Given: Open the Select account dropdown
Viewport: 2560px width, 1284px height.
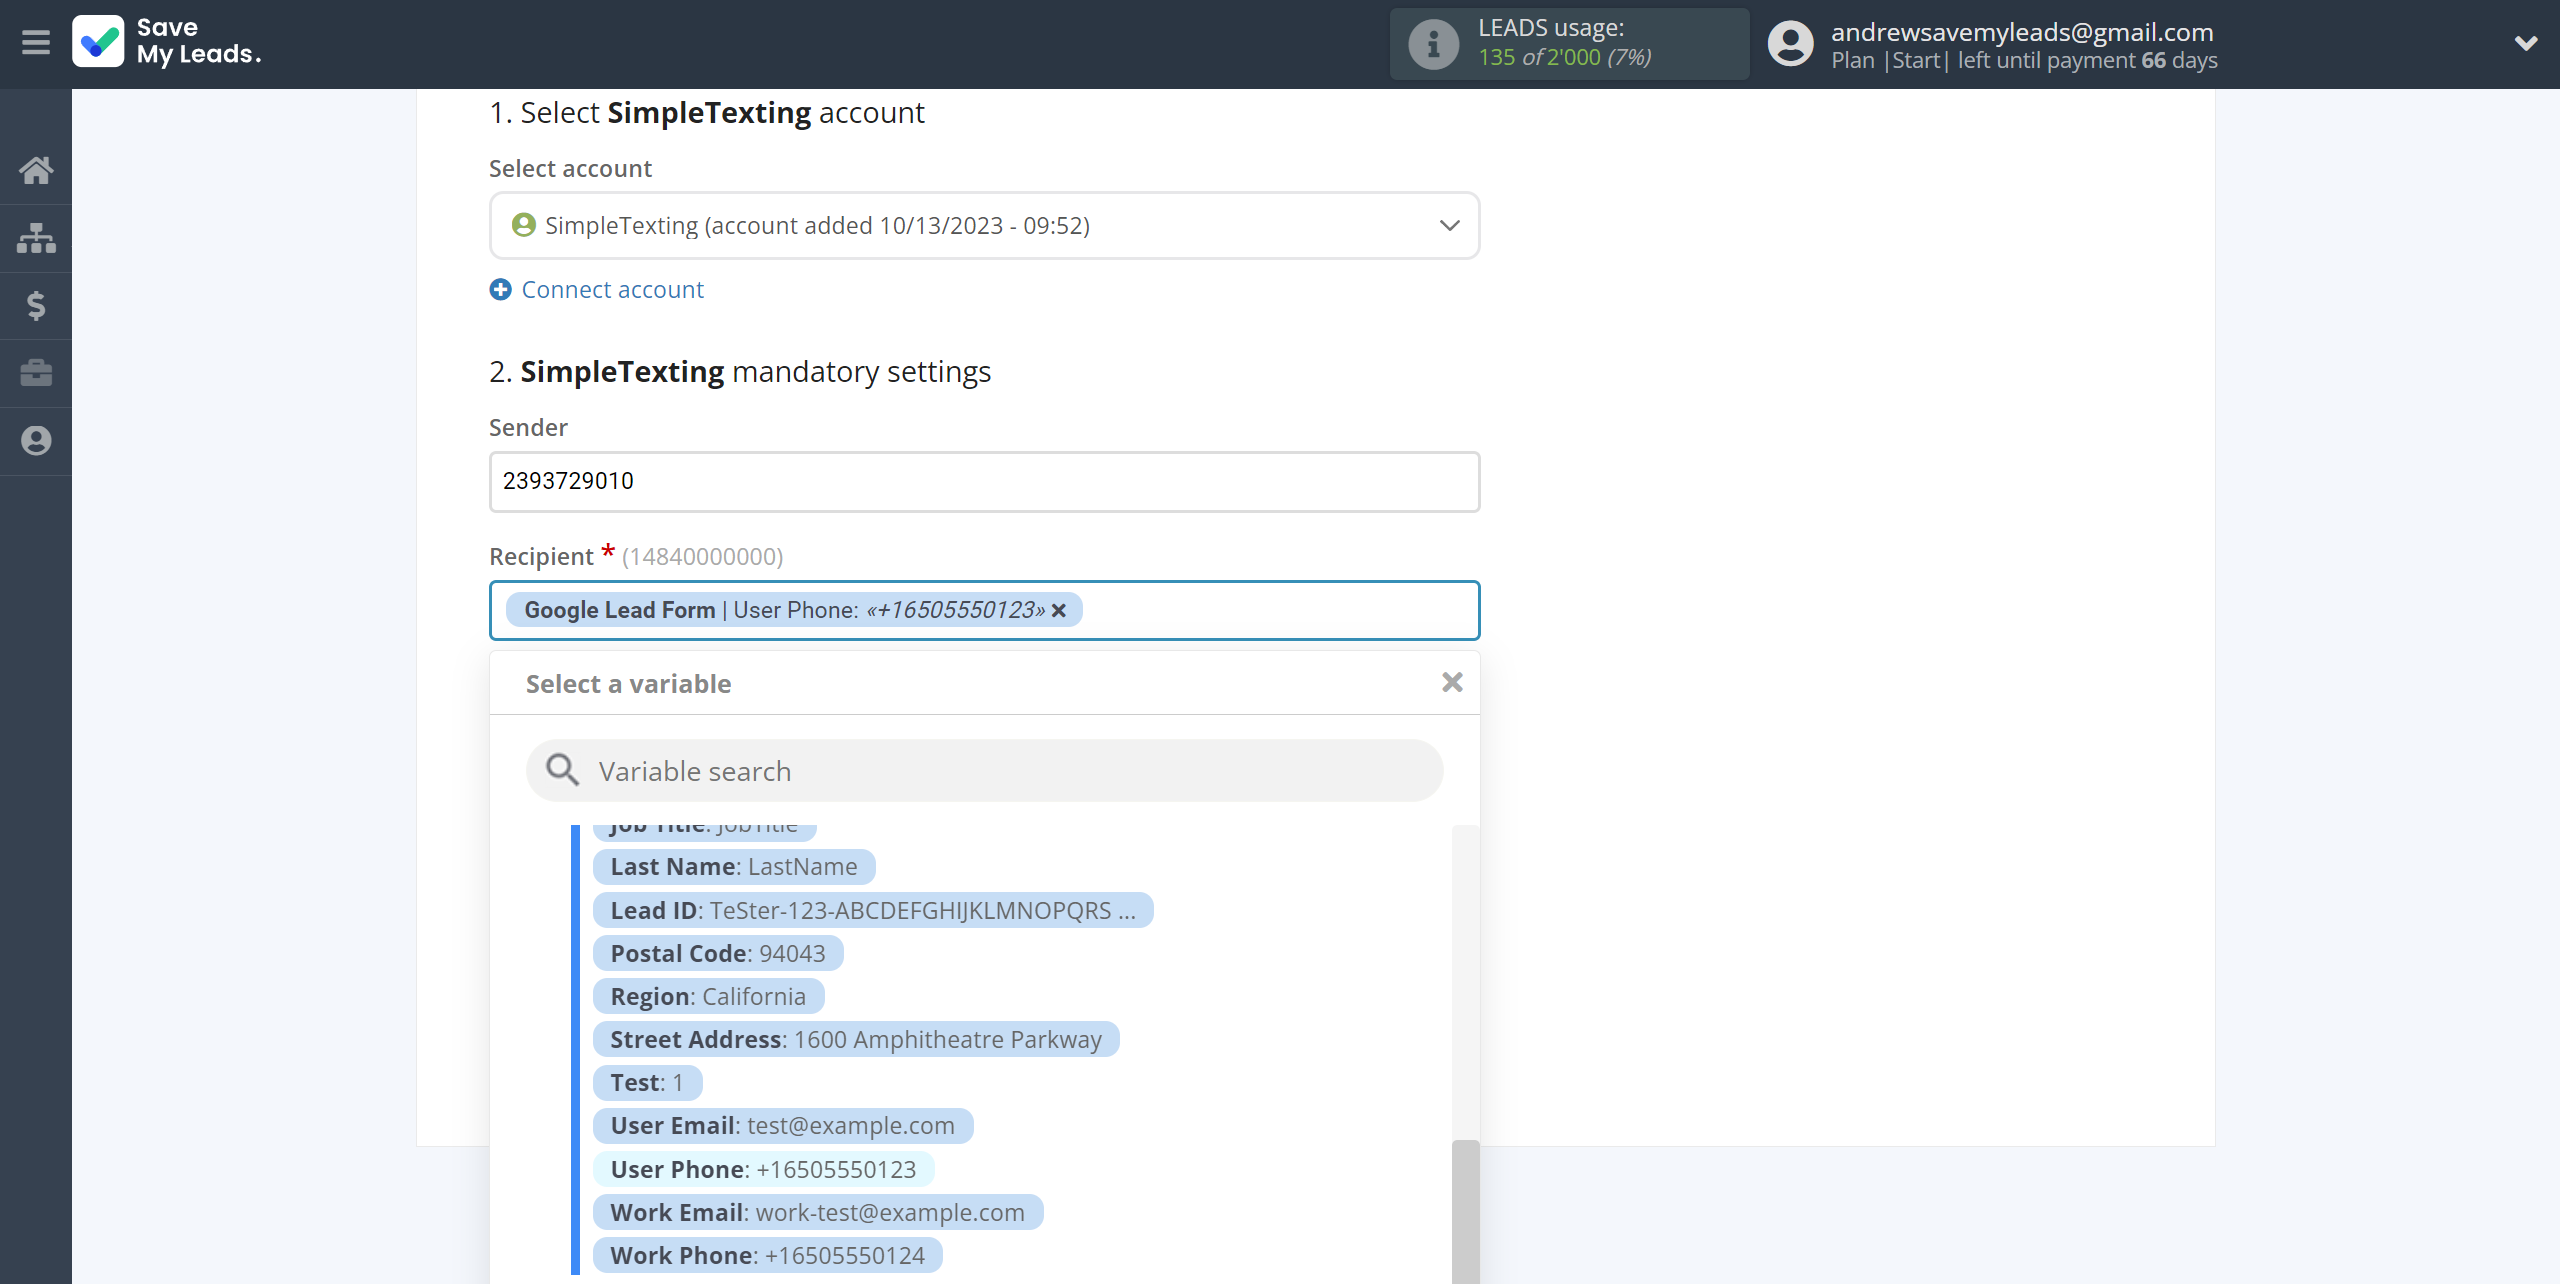Looking at the screenshot, I should (x=984, y=226).
